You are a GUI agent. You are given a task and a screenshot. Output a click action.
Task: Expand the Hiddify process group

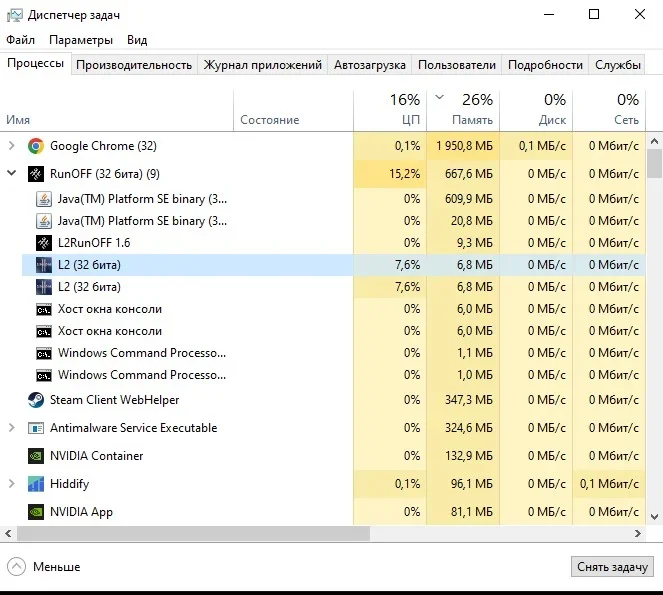tap(12, 483)
